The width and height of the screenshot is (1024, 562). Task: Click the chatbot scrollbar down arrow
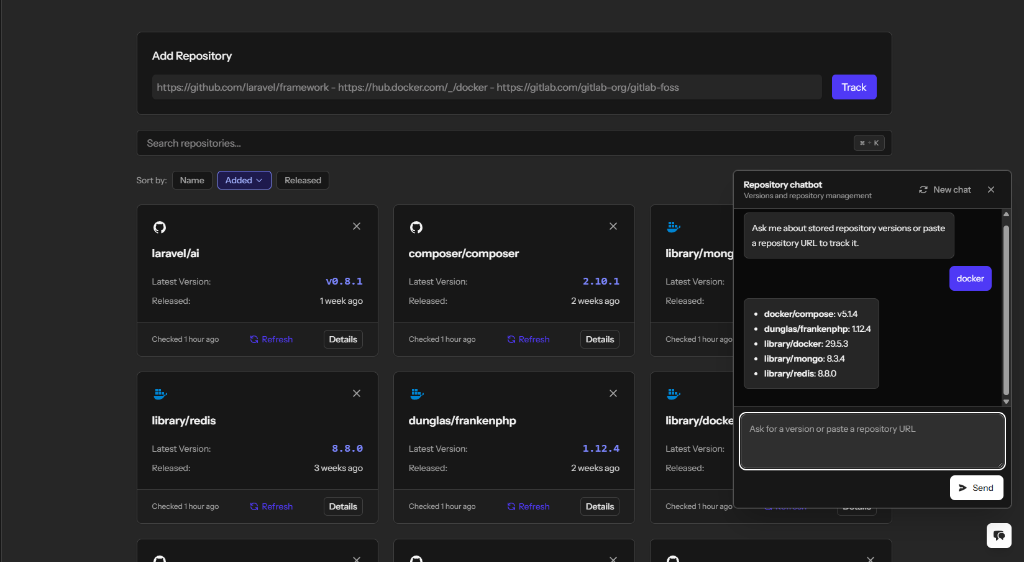(1006, 401)
